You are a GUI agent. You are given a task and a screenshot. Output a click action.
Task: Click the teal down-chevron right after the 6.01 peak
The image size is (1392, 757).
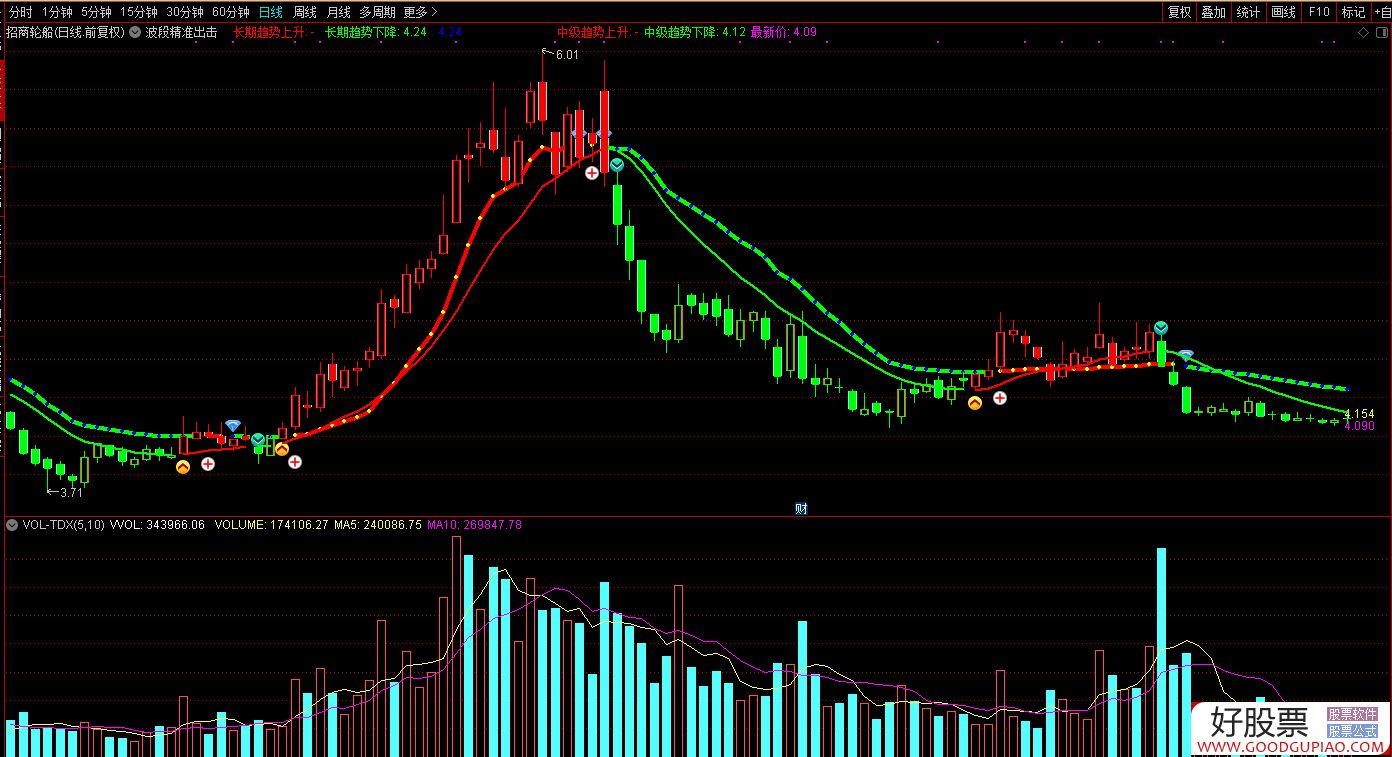pos(617,164)
